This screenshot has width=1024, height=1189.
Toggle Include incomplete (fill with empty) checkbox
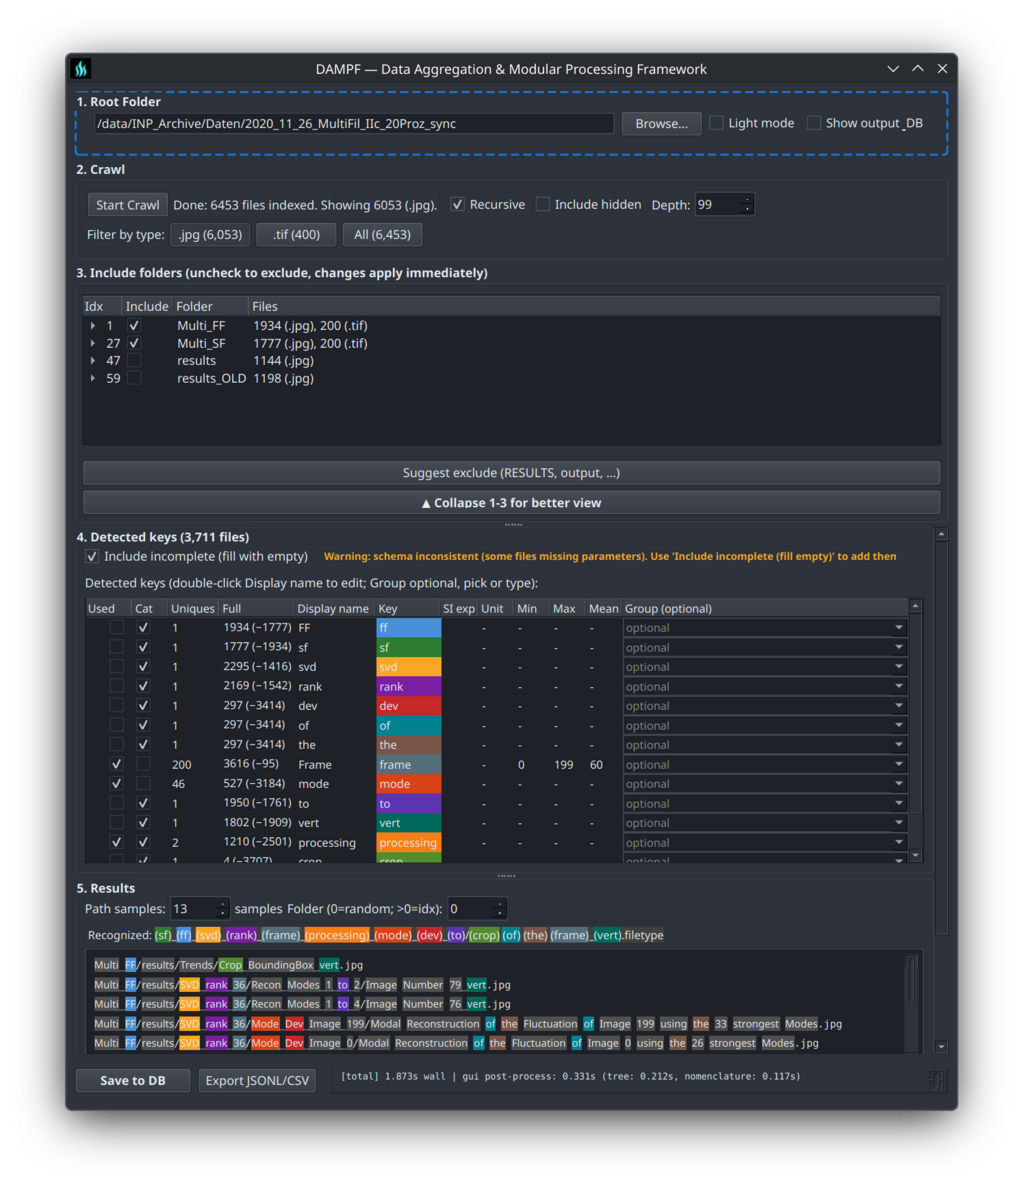[92, 556]
